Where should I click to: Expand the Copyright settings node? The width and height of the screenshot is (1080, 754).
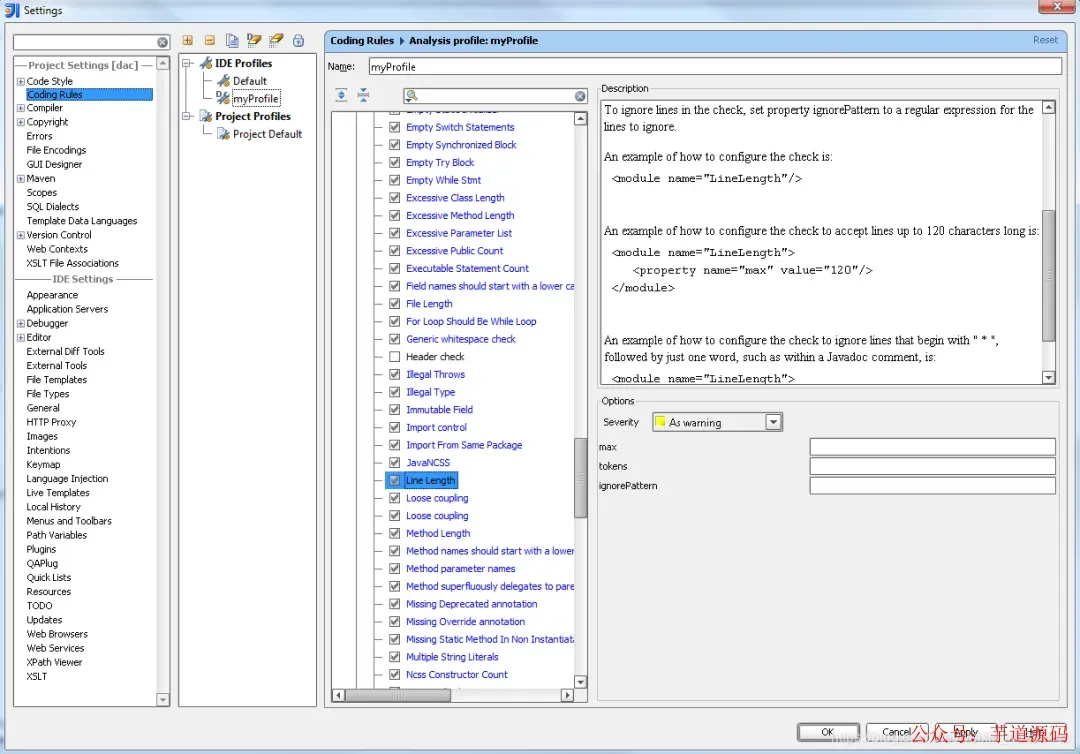tap(21, 122)
